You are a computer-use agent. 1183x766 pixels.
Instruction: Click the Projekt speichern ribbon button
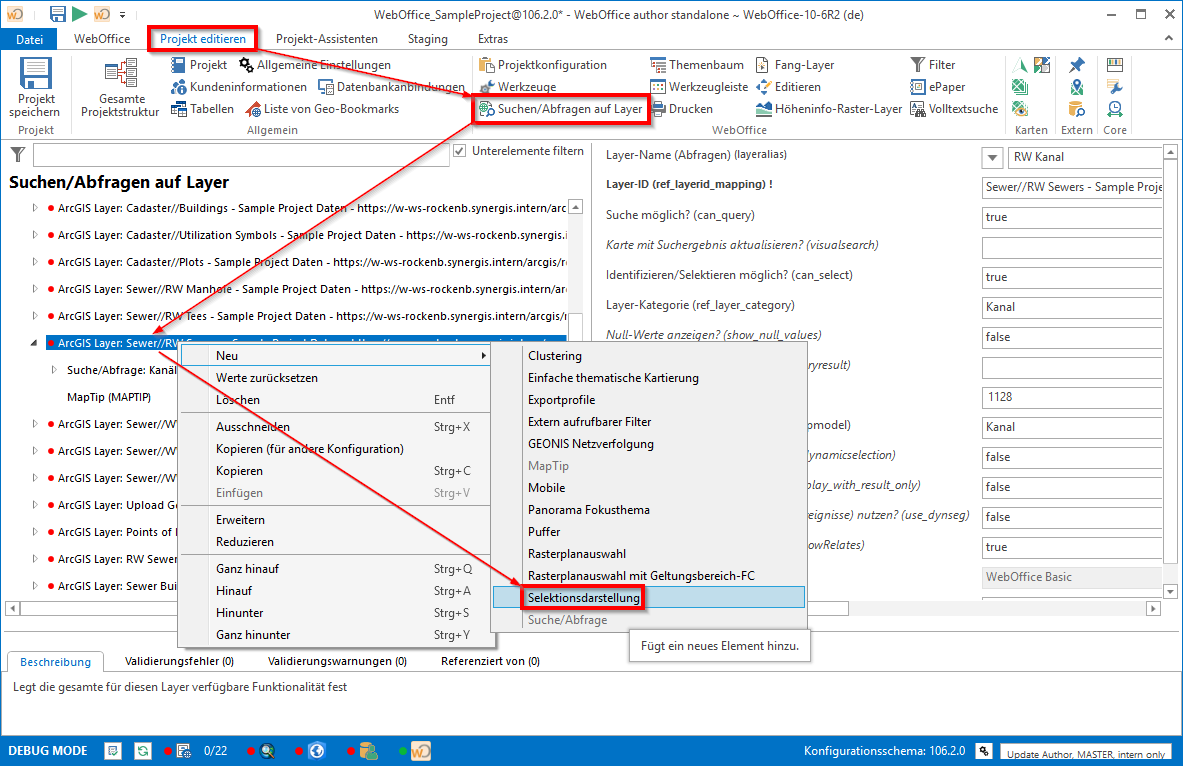tap(37, 88)
